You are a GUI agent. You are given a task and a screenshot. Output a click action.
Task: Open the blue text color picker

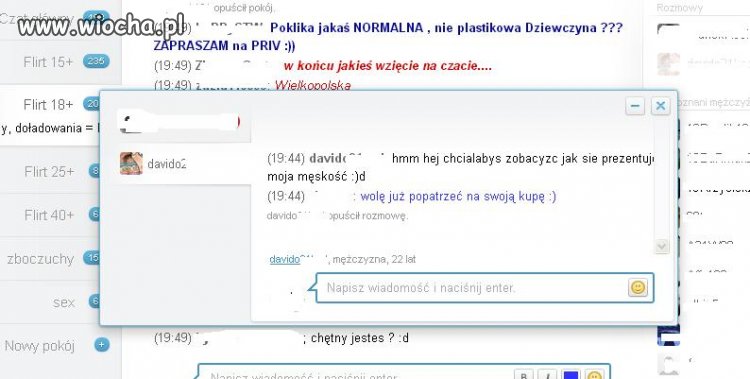pyautogui.click(x=571, y=374)
